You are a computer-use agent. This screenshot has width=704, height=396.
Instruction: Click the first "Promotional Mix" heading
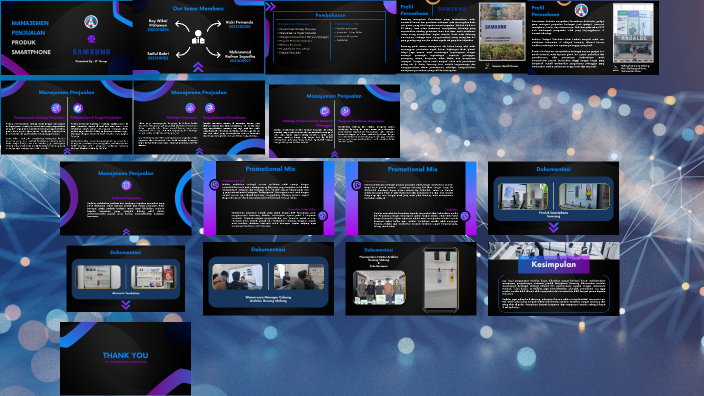point(270,169)
